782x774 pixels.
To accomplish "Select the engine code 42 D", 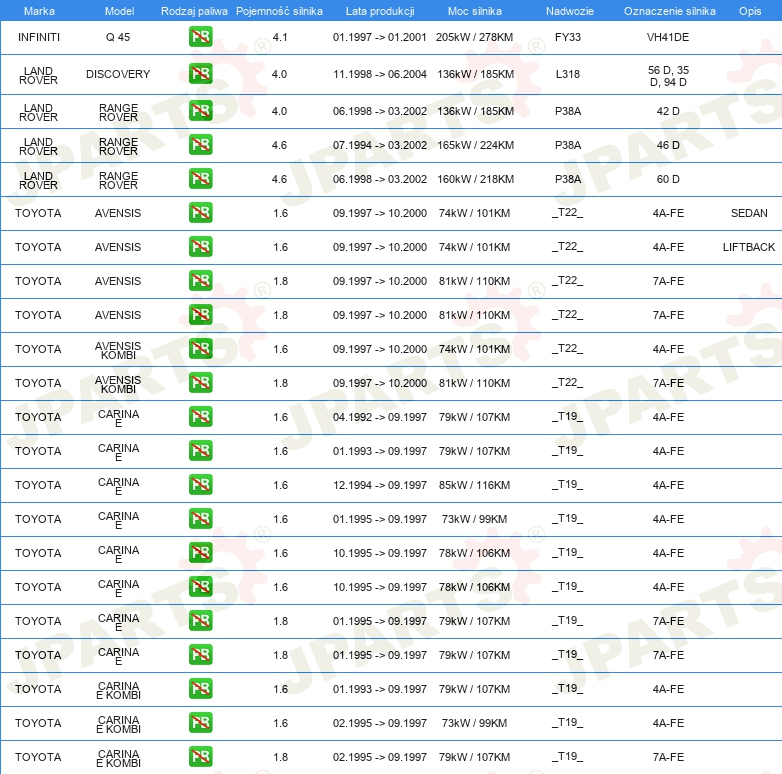I will point(668,111).
